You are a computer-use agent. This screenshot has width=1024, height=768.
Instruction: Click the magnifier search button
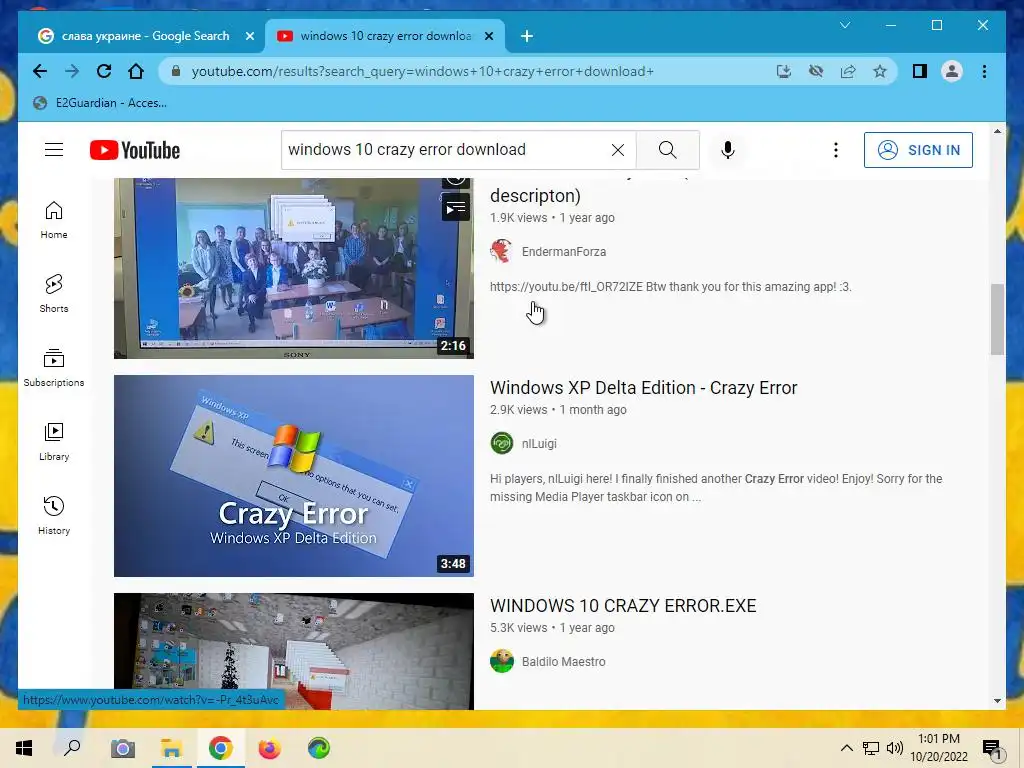[x=667, y=150]
